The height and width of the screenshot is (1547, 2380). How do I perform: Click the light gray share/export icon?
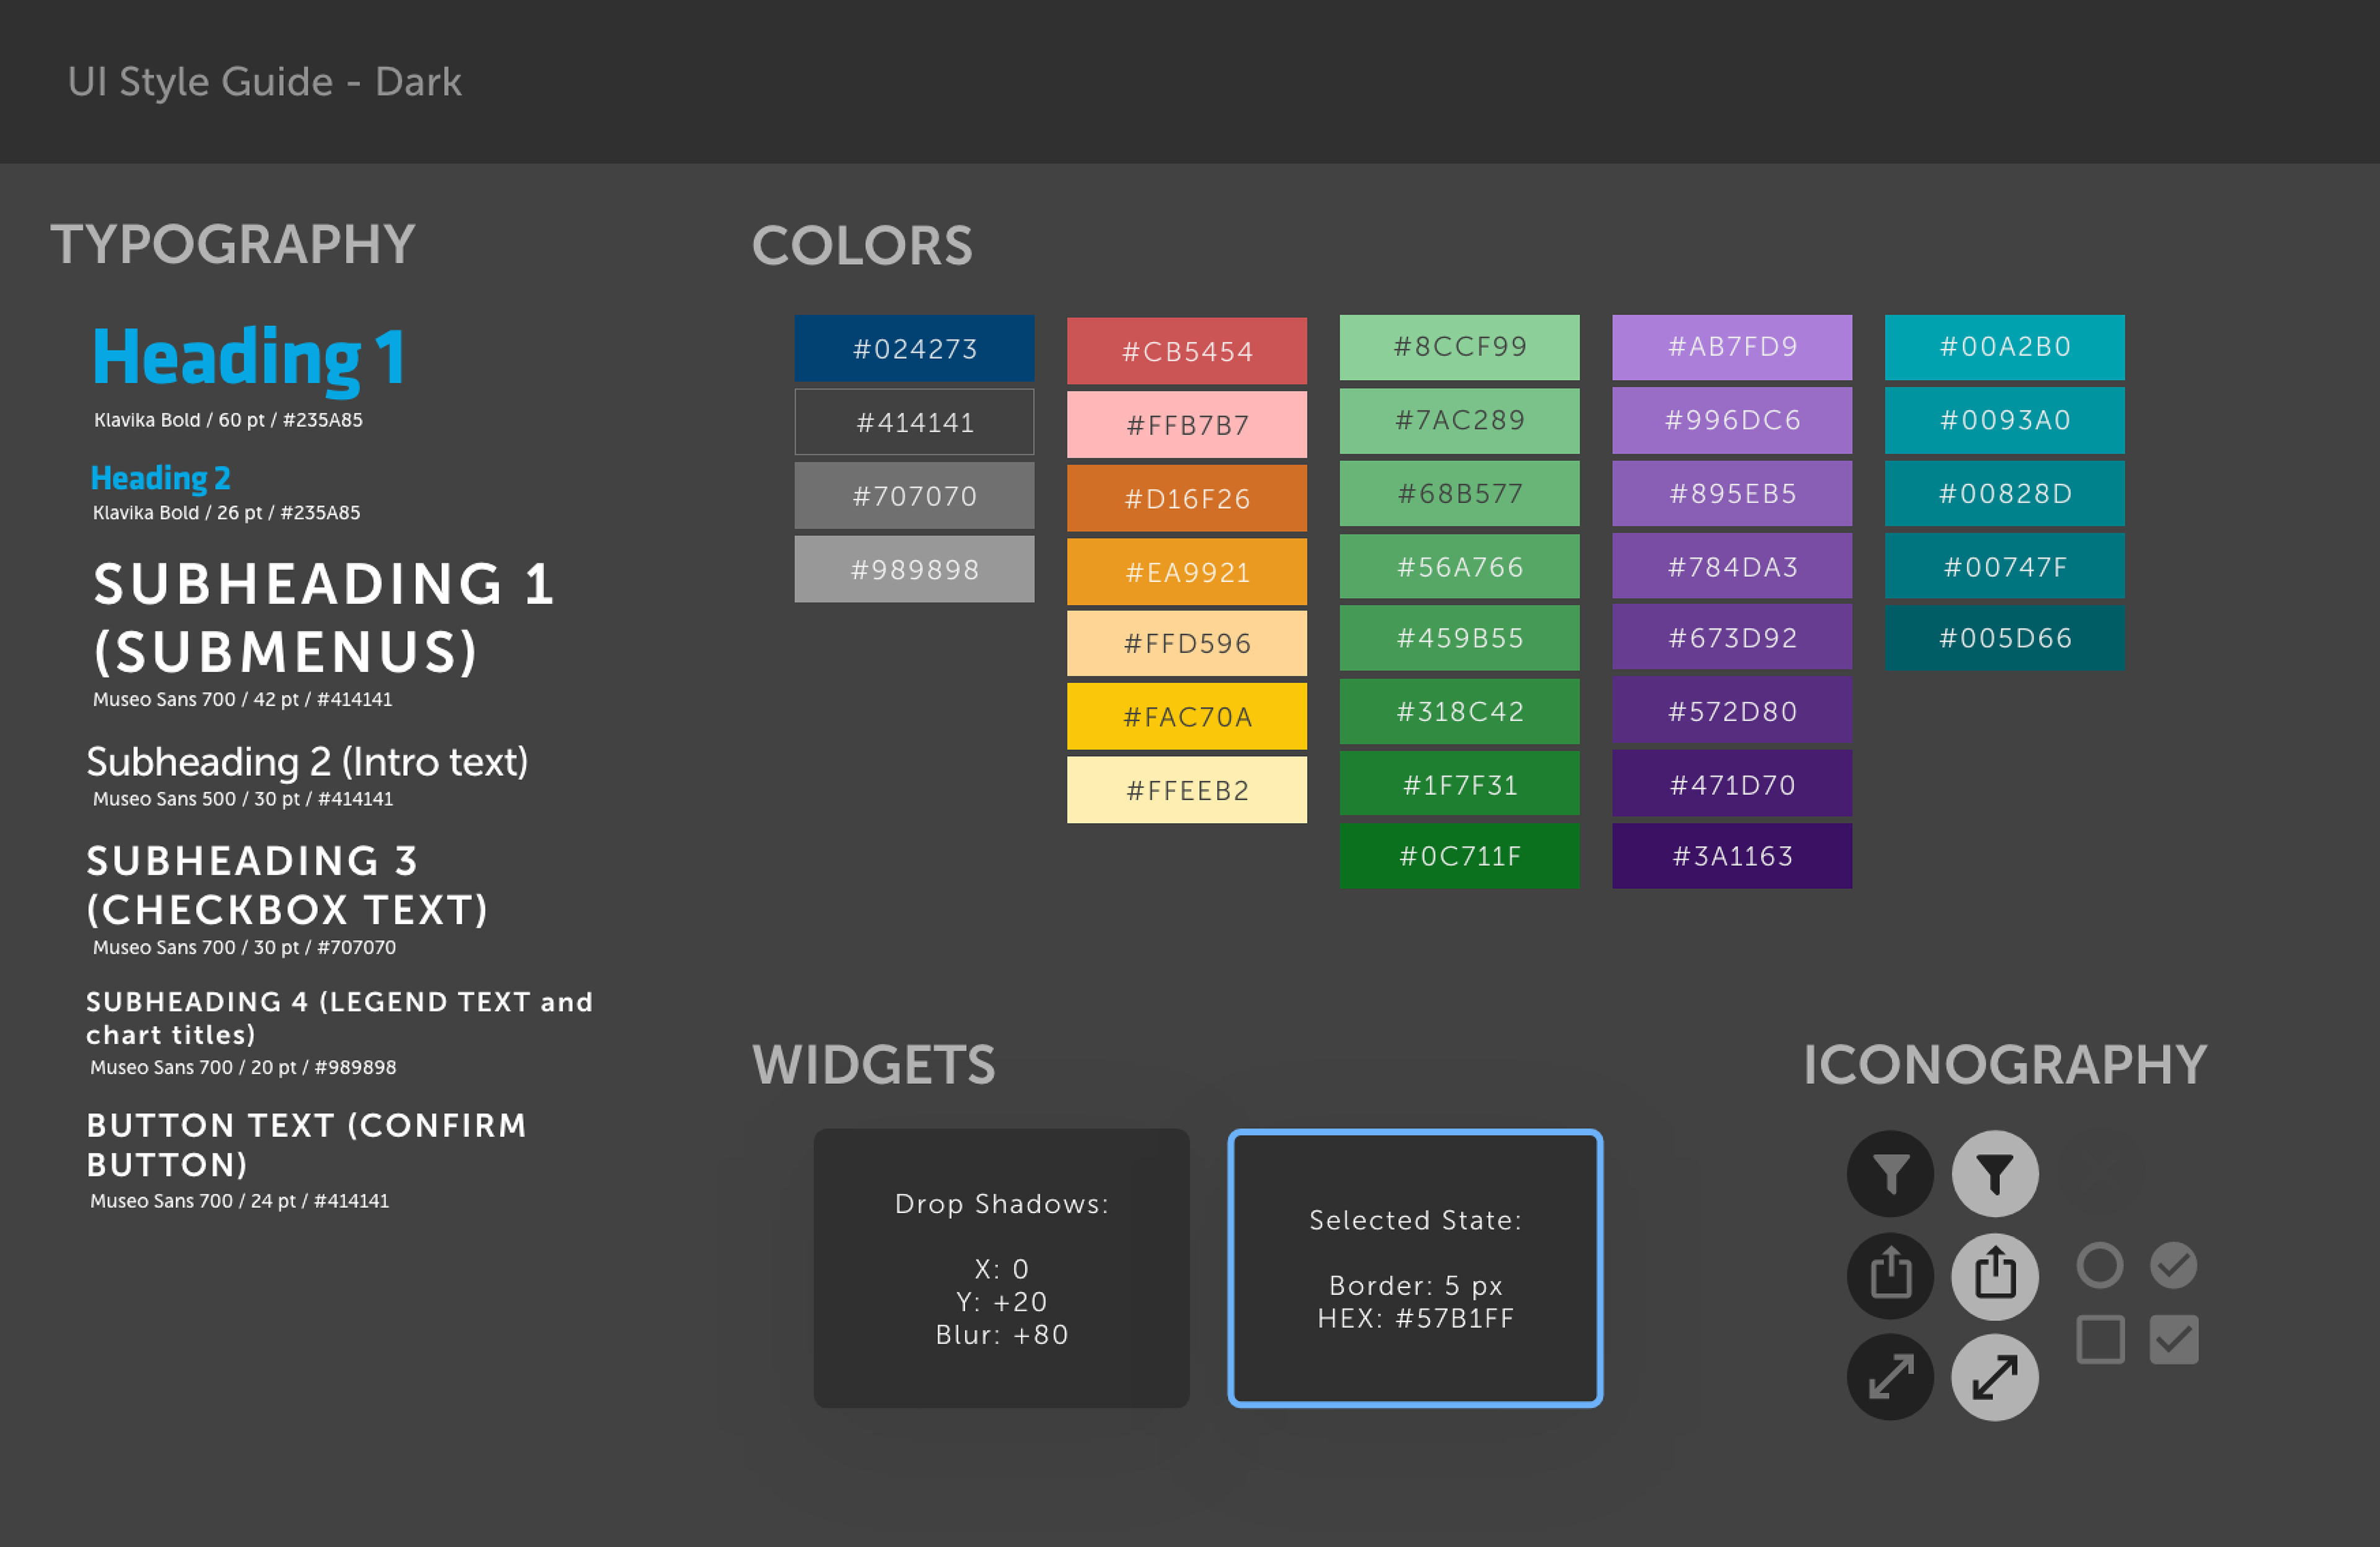(1995, 1276)
